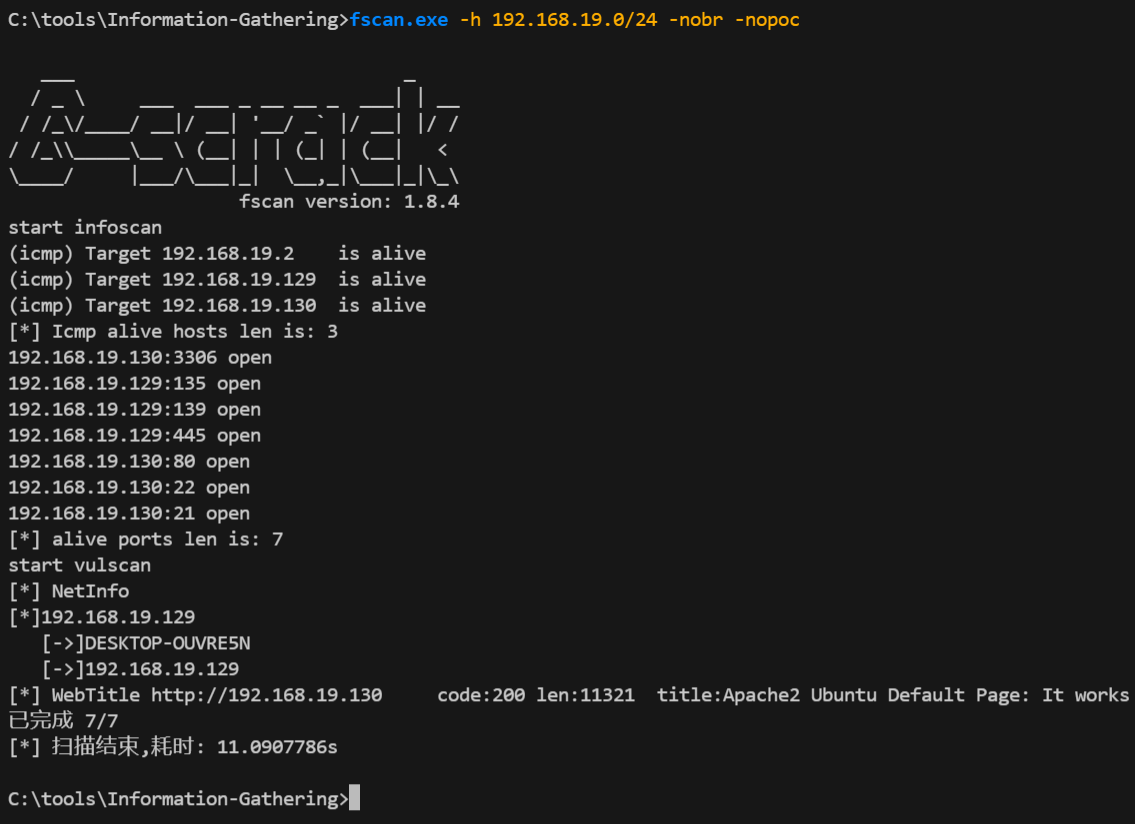The height and width of the screenshot is (824, 1135).
Task: Click the alive ports len is: 7 line
Action: click(145, 539)
